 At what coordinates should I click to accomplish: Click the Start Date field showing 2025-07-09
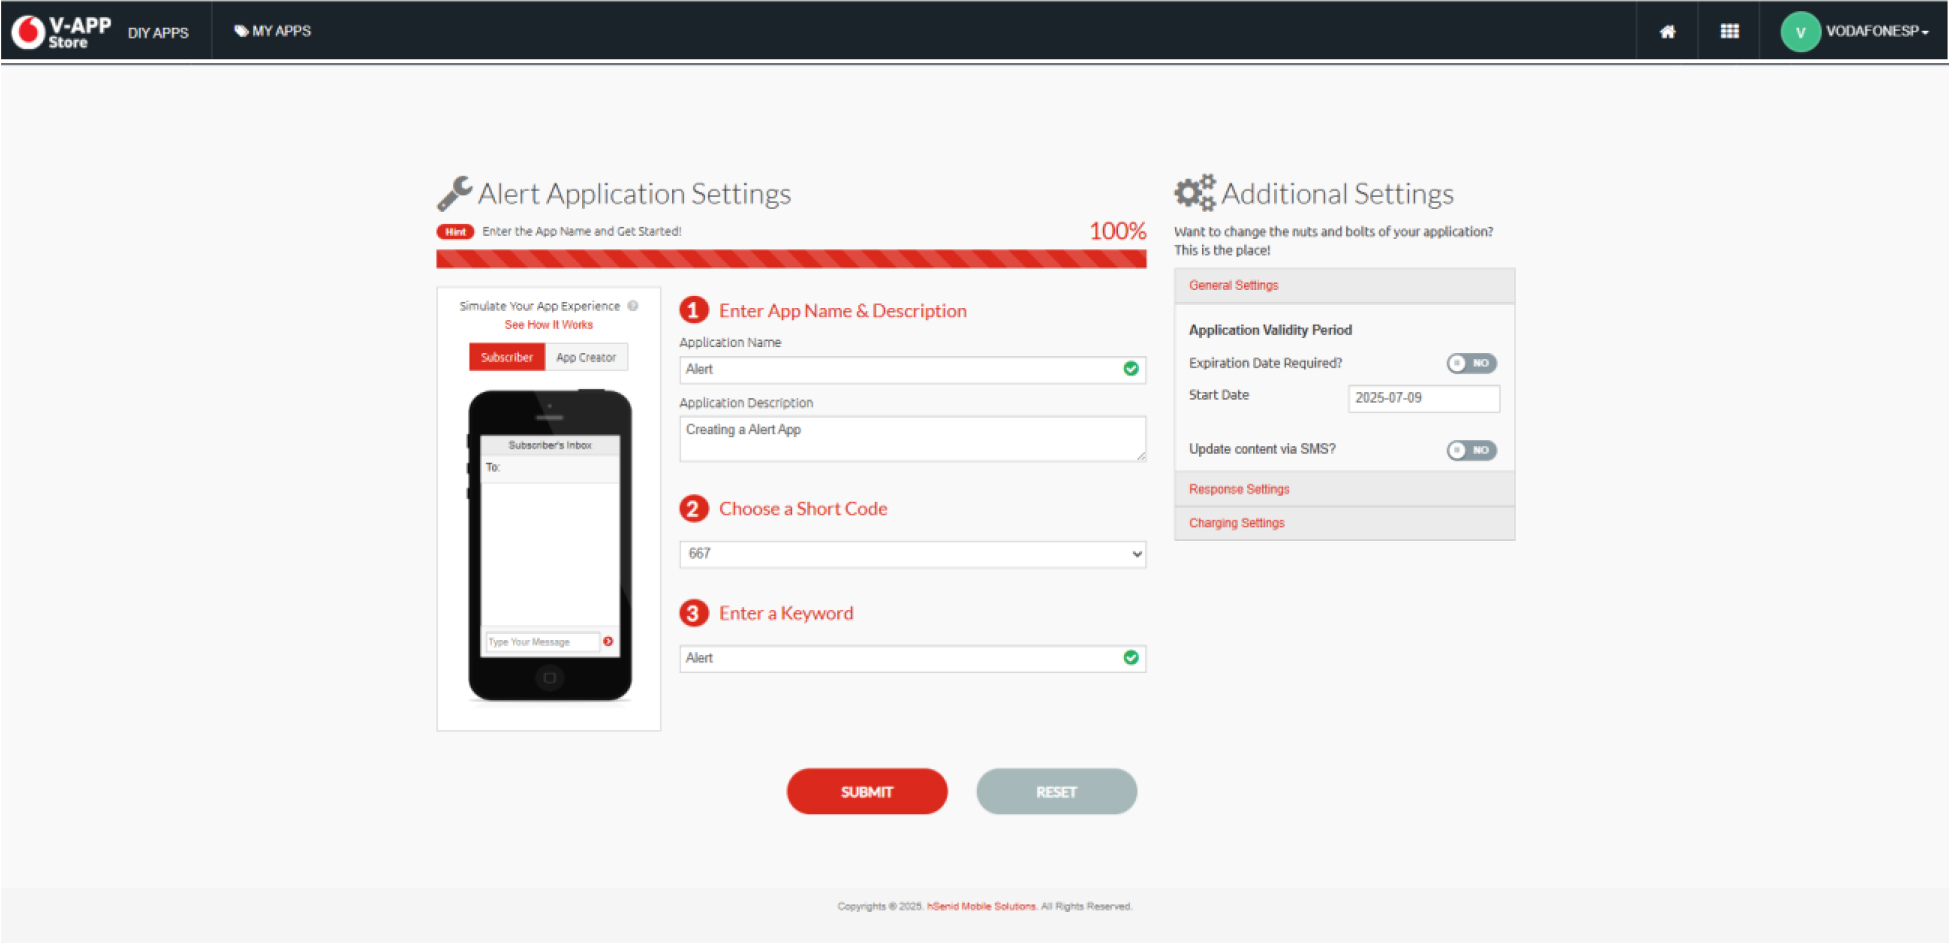(x=1423, y=398)
